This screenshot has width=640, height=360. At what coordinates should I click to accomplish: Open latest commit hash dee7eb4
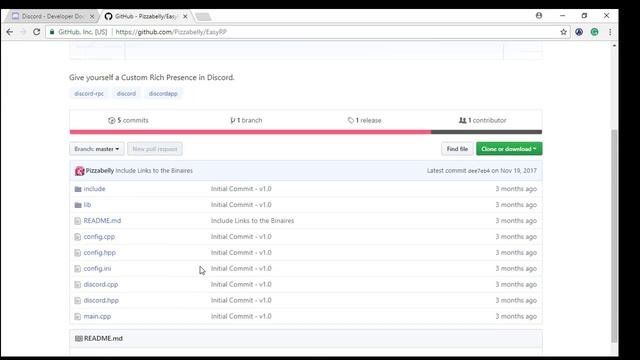(x=478, y=171)
